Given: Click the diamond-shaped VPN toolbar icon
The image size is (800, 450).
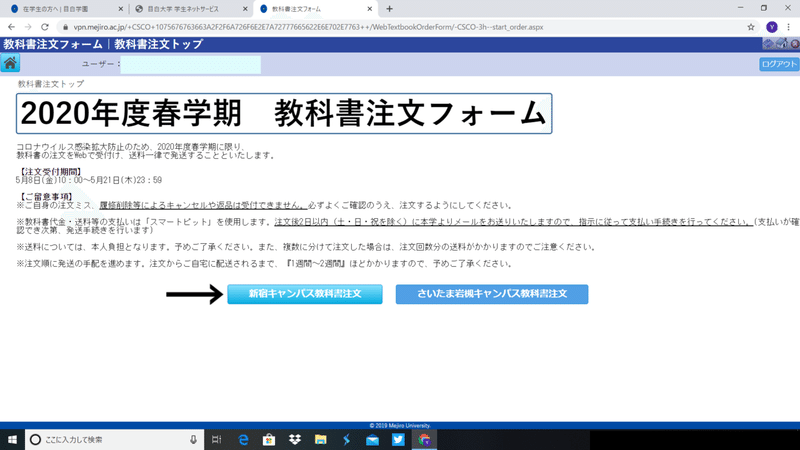Looking at the screenshot, I should coord(768,44).
